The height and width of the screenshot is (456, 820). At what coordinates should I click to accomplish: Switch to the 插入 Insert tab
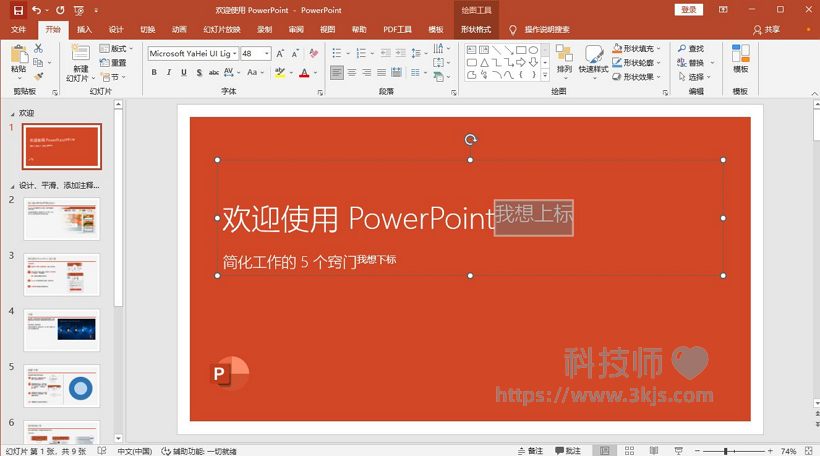84,29
